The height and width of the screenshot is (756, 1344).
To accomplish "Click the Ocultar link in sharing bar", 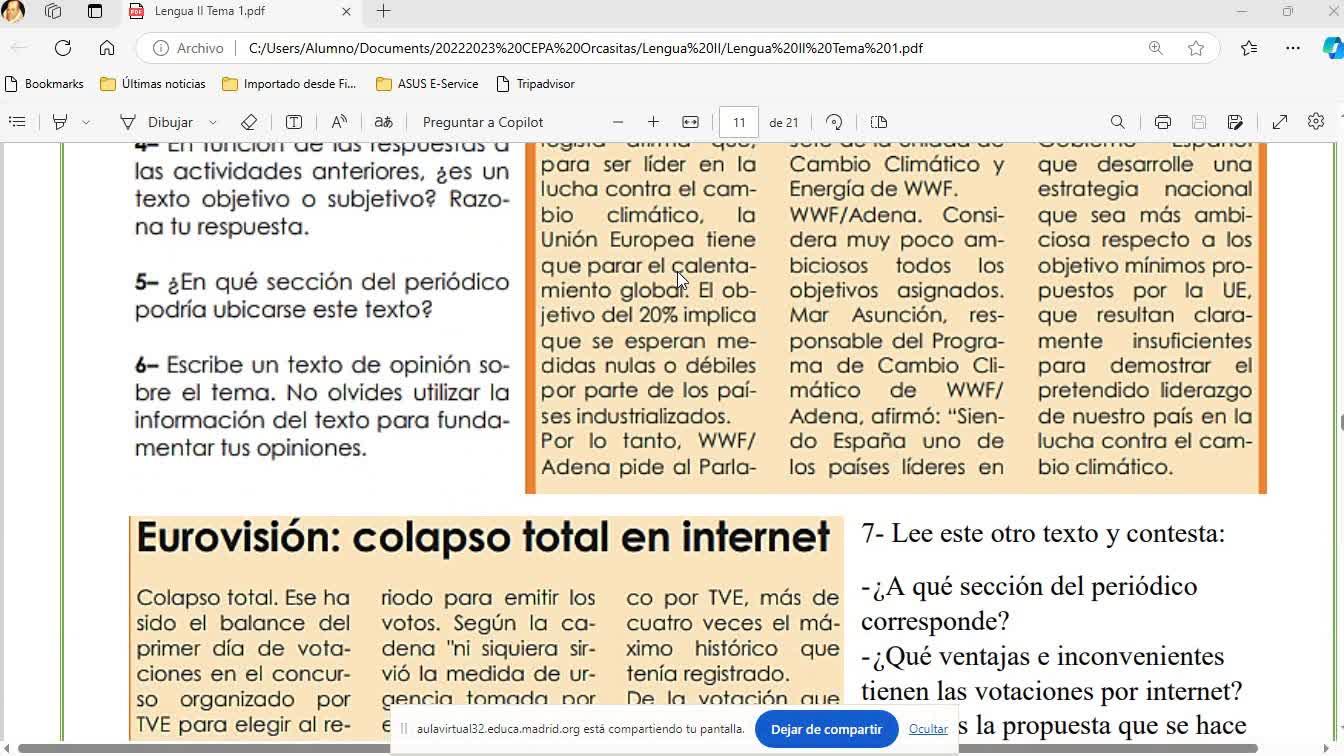I will (928, 729).
